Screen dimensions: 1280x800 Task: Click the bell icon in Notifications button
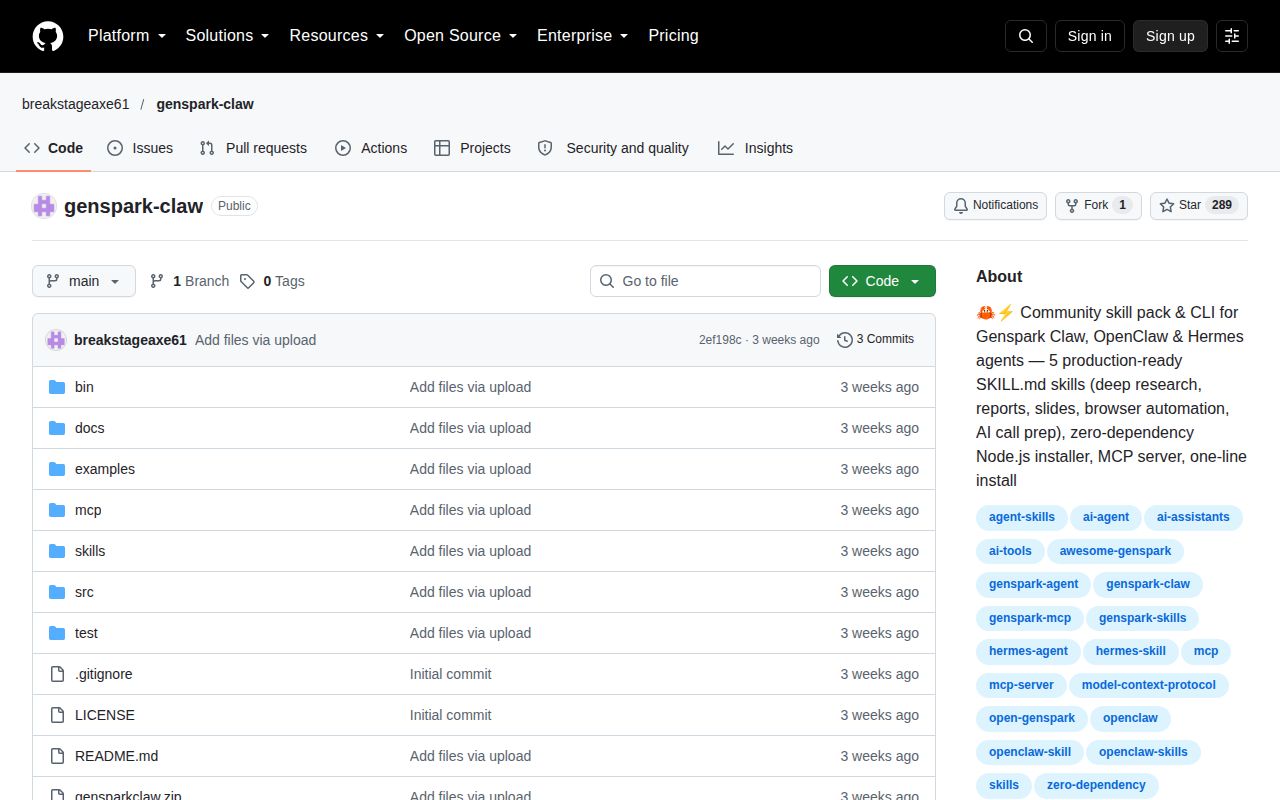(x=961, y=205)
